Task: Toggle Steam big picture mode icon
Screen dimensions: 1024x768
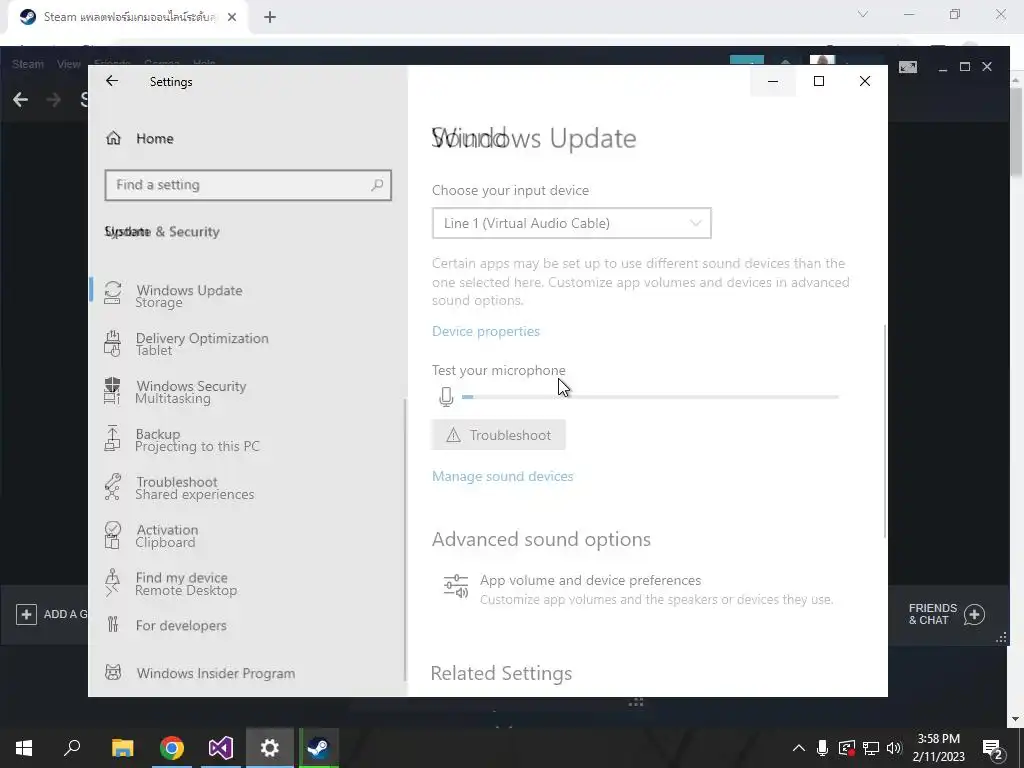Action: click(908, 67)
